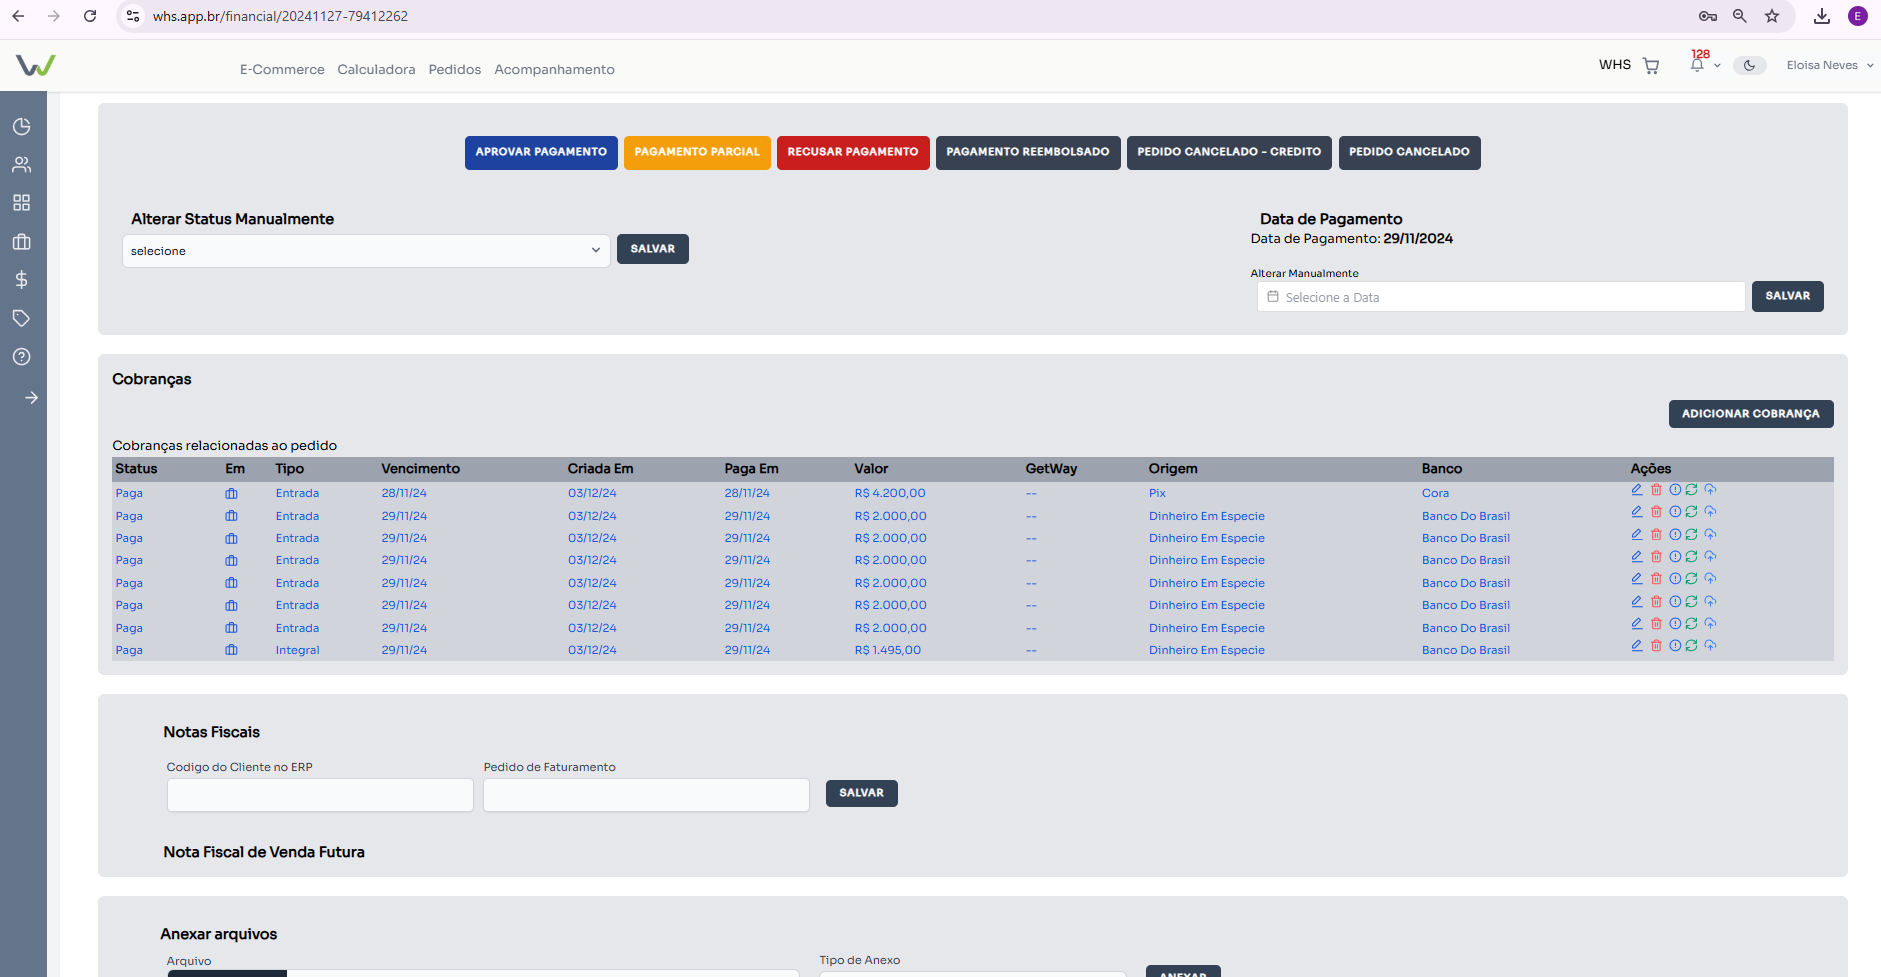Click the price tag icon in the sidebar
This screenshot has width=1881, height=977.
point(21,318)
